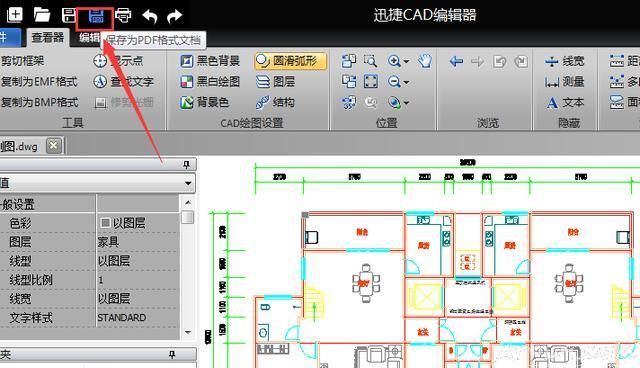Click the properties list scrollbar thumb
Screen dimensions: 640x368
point(188,217)
